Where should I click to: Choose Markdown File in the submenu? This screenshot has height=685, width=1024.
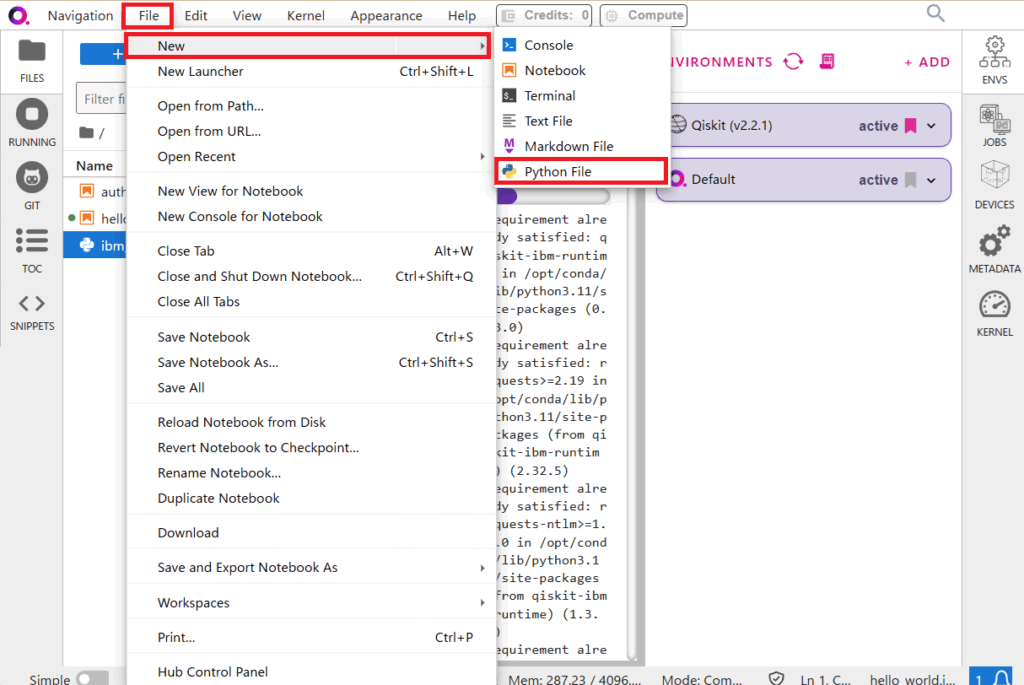click(568, 146)
